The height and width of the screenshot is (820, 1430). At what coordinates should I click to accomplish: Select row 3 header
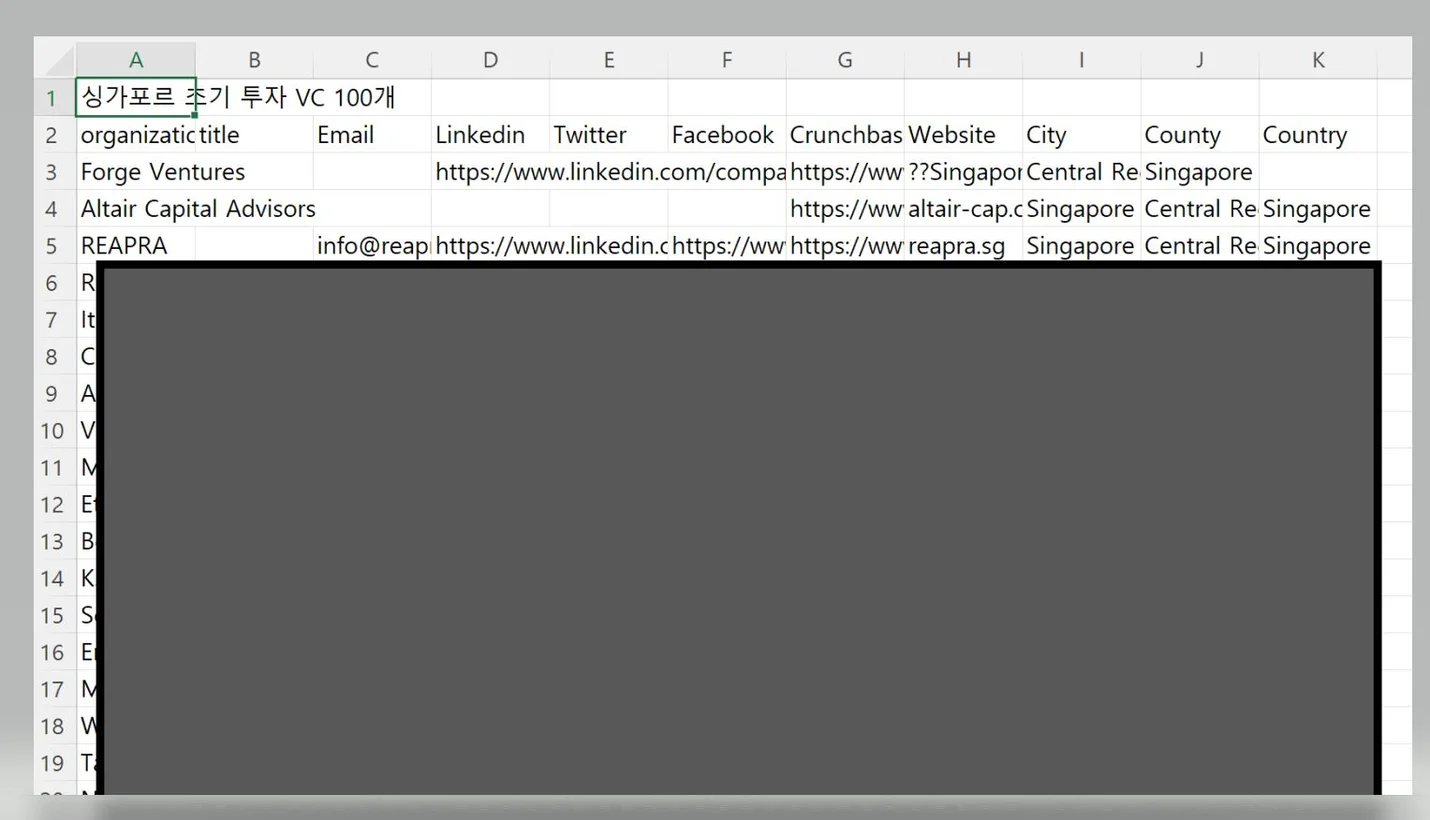click(55, 171)
